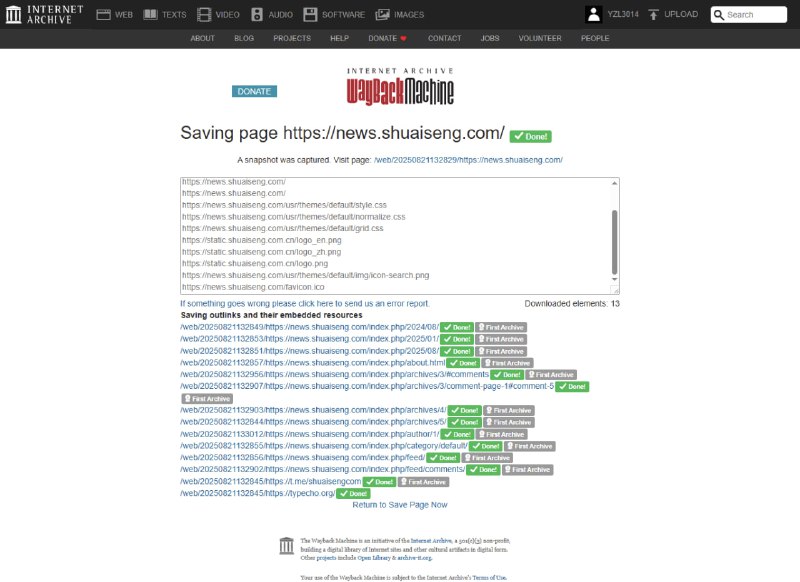Open the Web section icon

click(x=104, y=15)
